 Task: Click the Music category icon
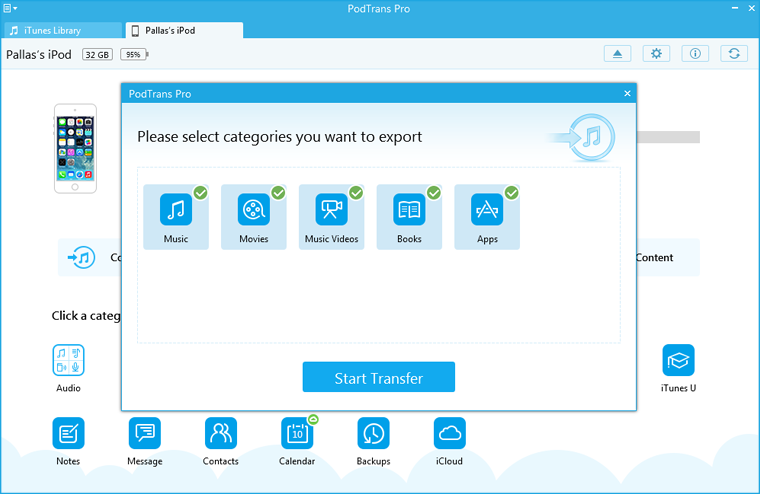176,210
